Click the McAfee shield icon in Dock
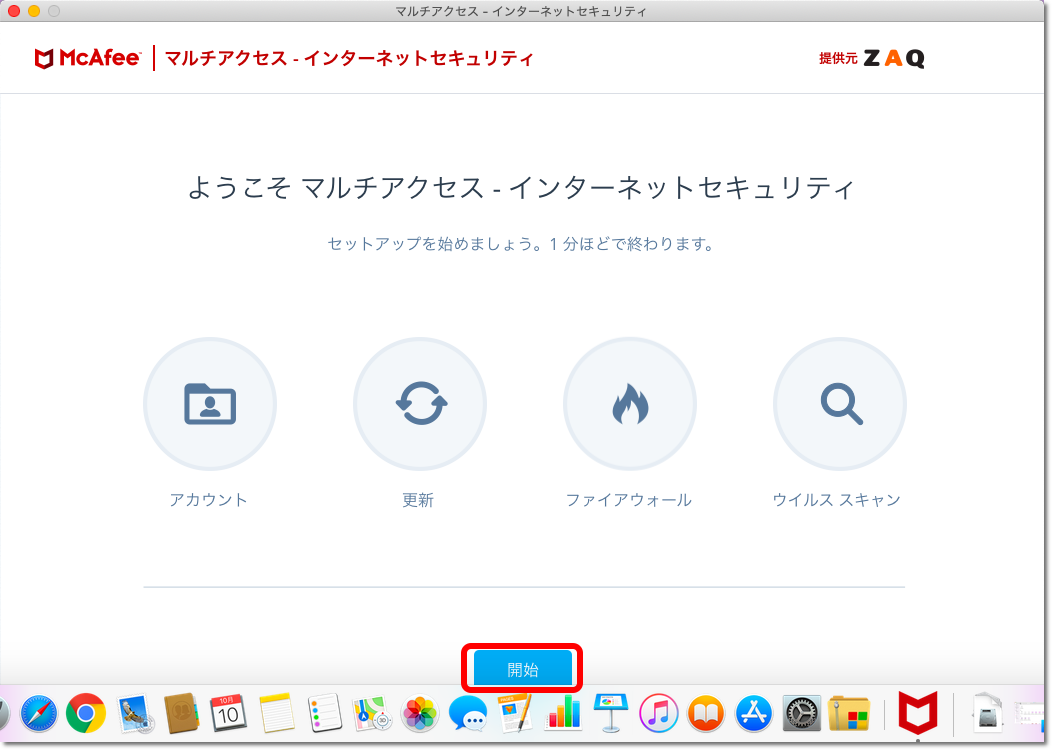The height and width of the screenshot is (750, 1052). coord(918,713)
